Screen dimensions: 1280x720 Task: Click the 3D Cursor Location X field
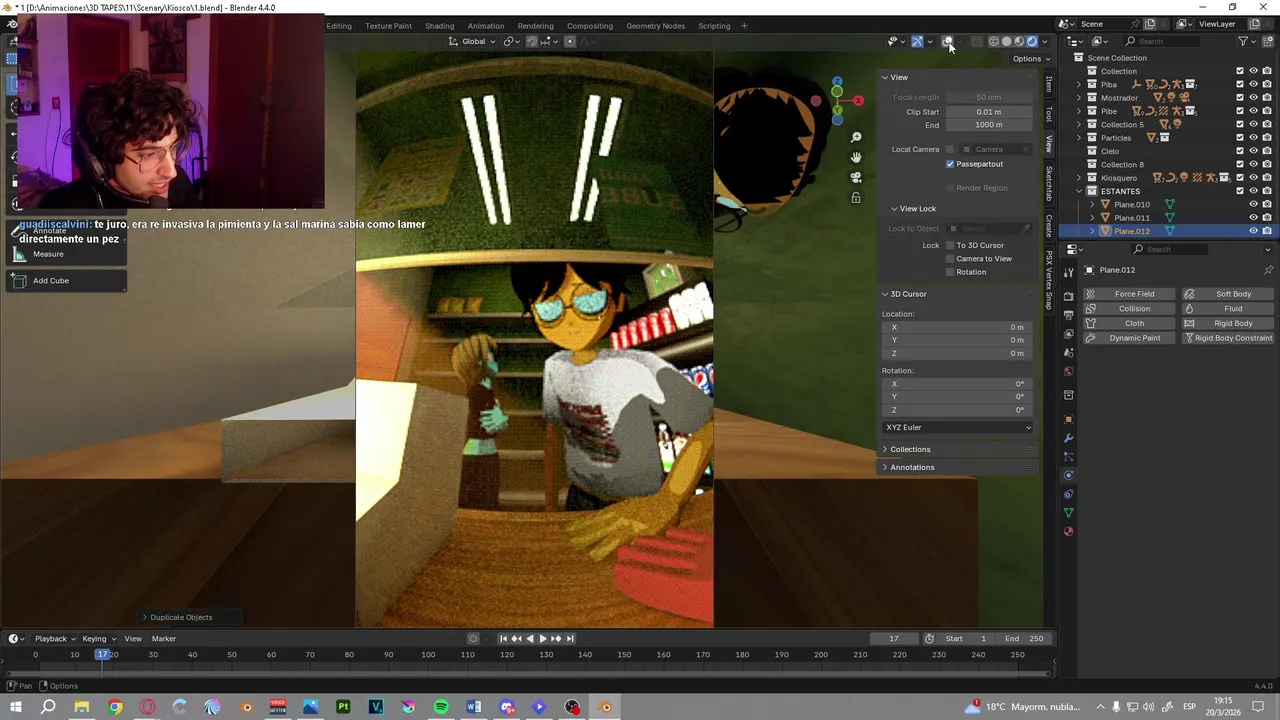[x=957, y=328]
